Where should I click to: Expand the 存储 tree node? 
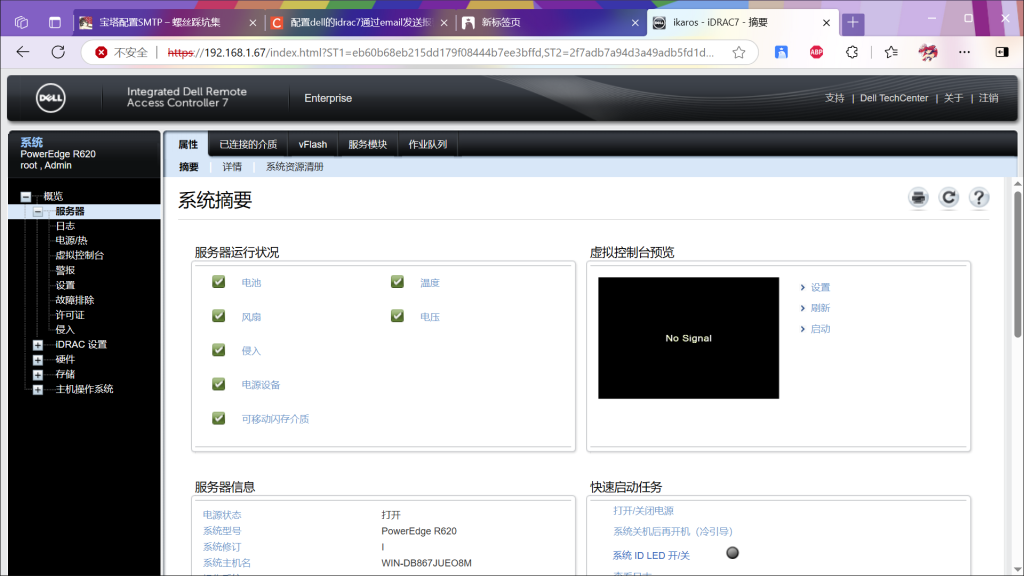(x=38, y=375)
